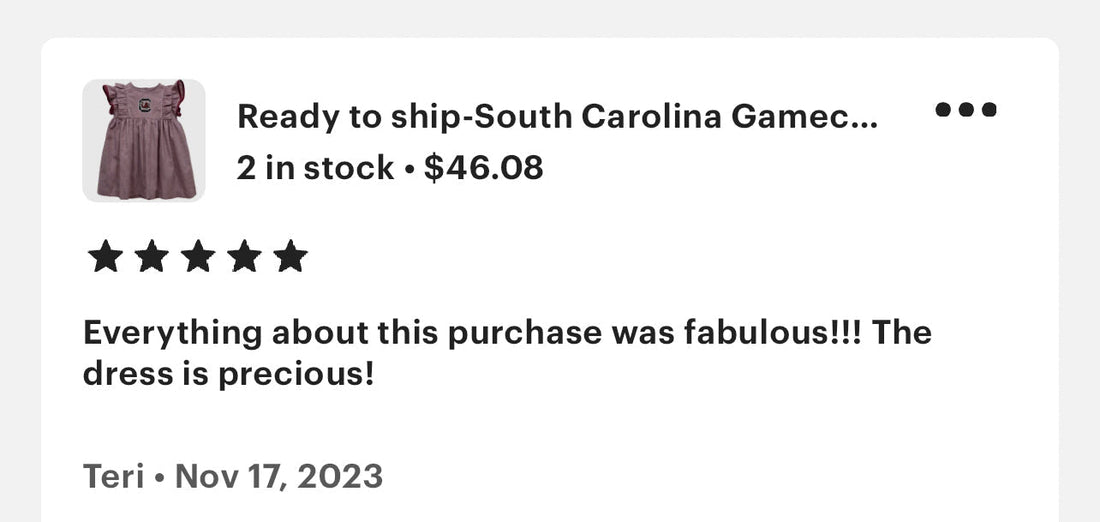Select the second review star
The height and width of the screenshot is (522, 1100).
(x=152, y=256)
